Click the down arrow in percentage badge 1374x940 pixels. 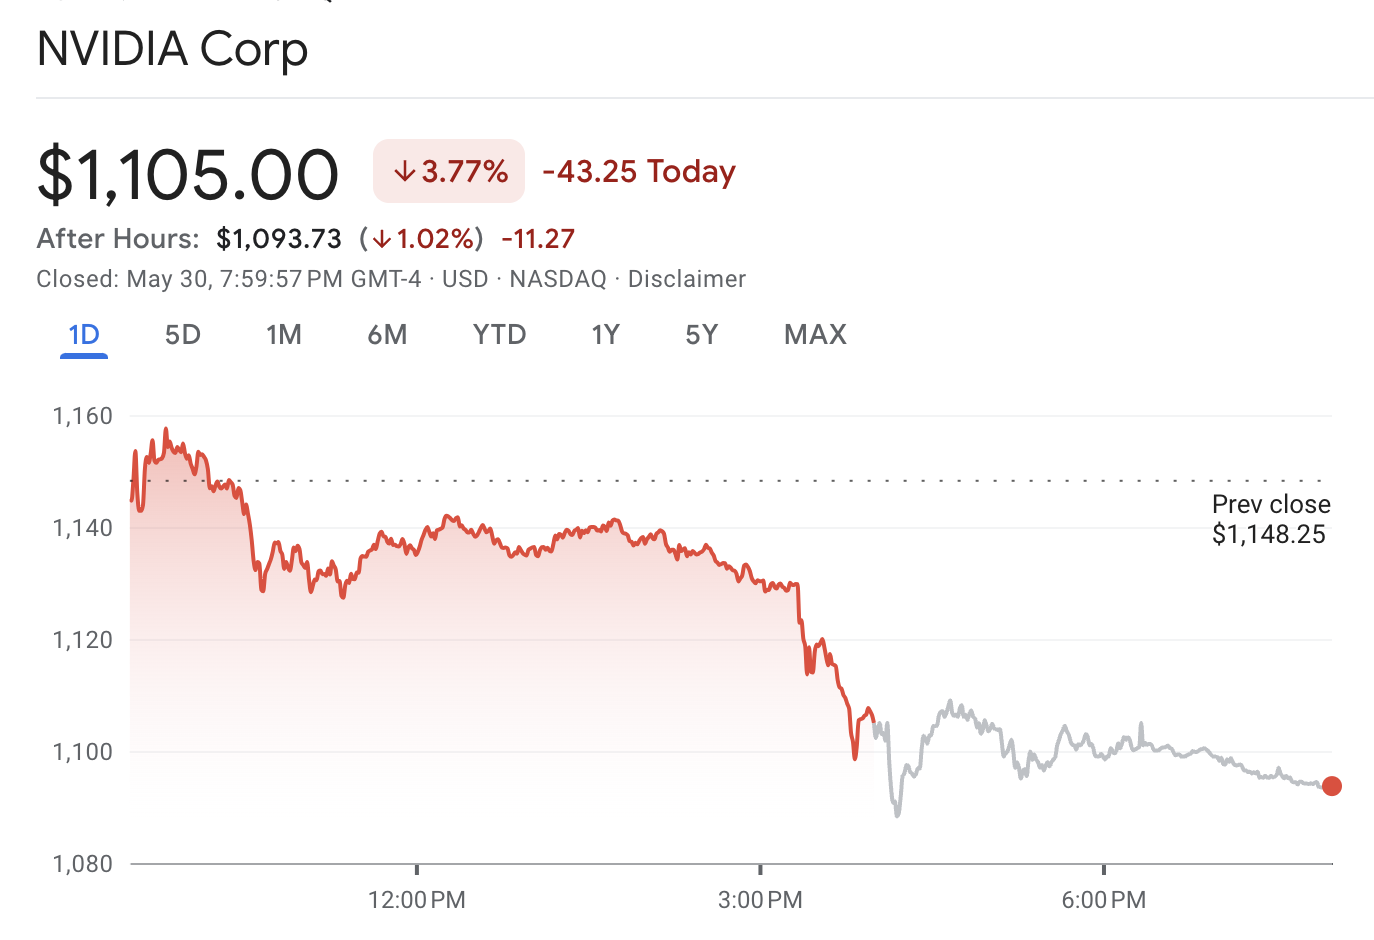pyautogui.click(x=404, y=172)
